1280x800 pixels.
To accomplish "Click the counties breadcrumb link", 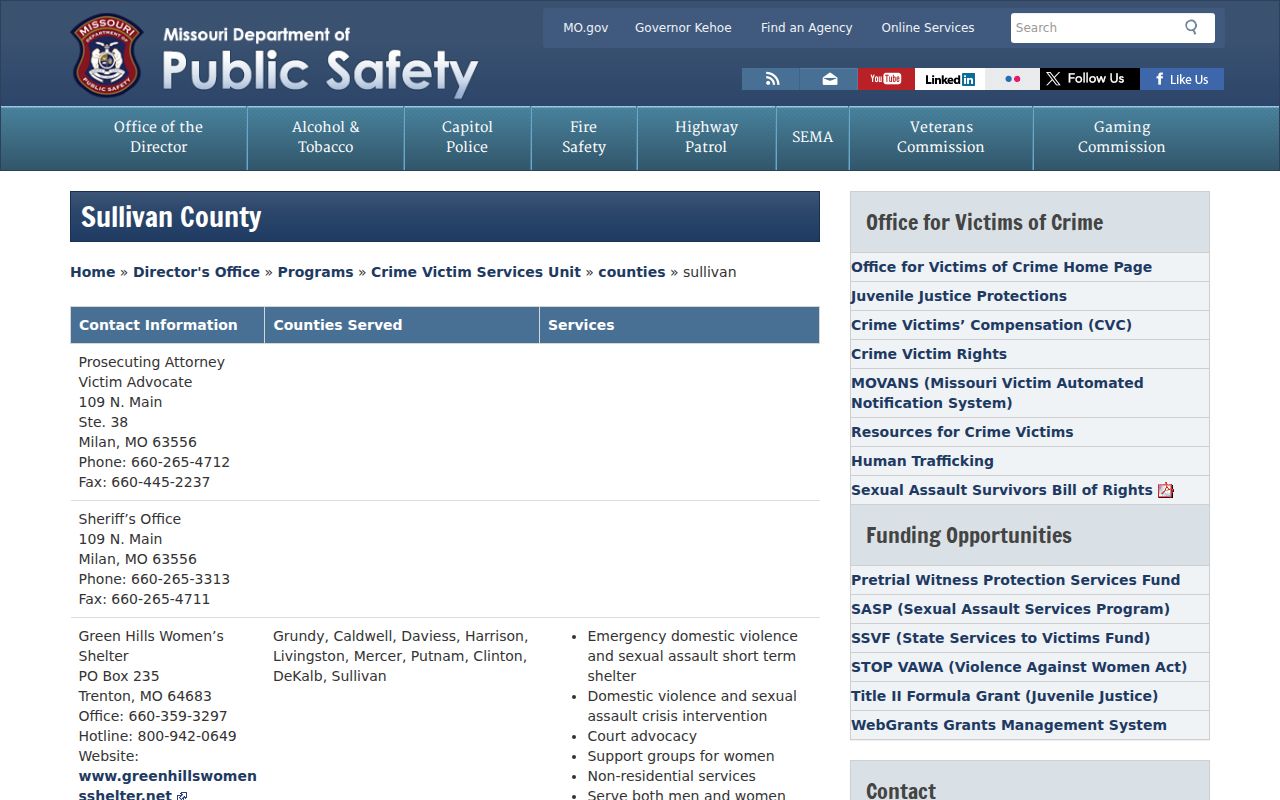I will [632, 272].
